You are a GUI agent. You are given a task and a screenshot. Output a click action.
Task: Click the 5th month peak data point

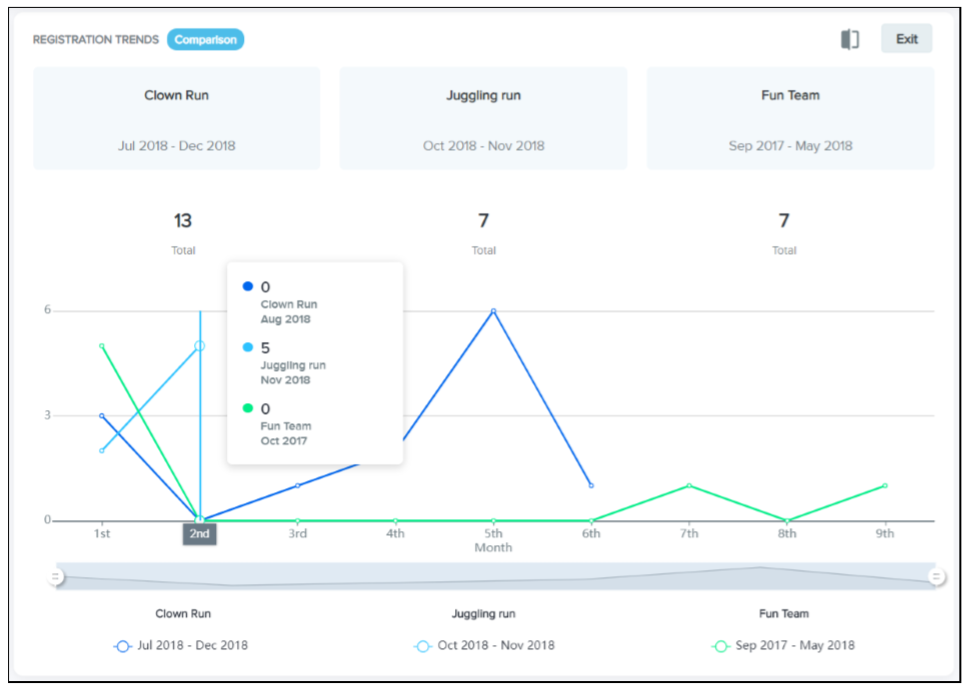pyautogui.click(x=493, y=311)
